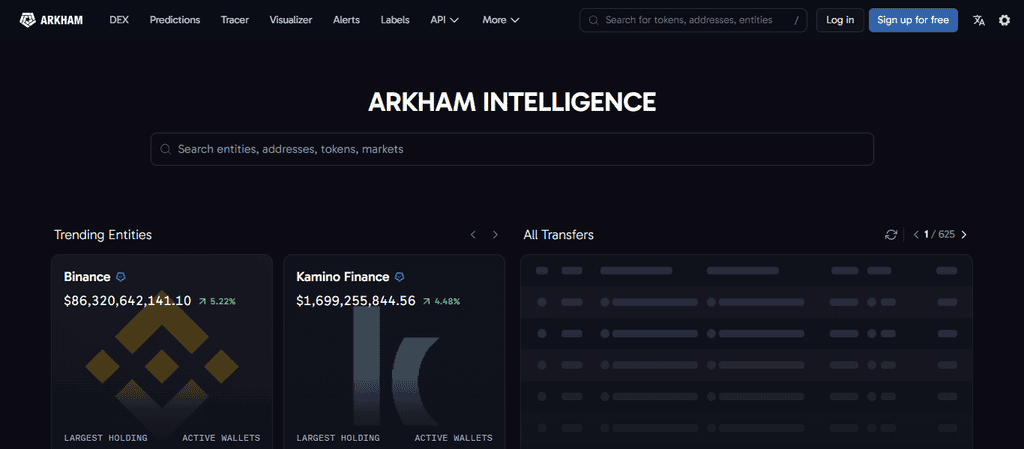Open the Tracer page
Screen dimensions: 1024x449
234,20
